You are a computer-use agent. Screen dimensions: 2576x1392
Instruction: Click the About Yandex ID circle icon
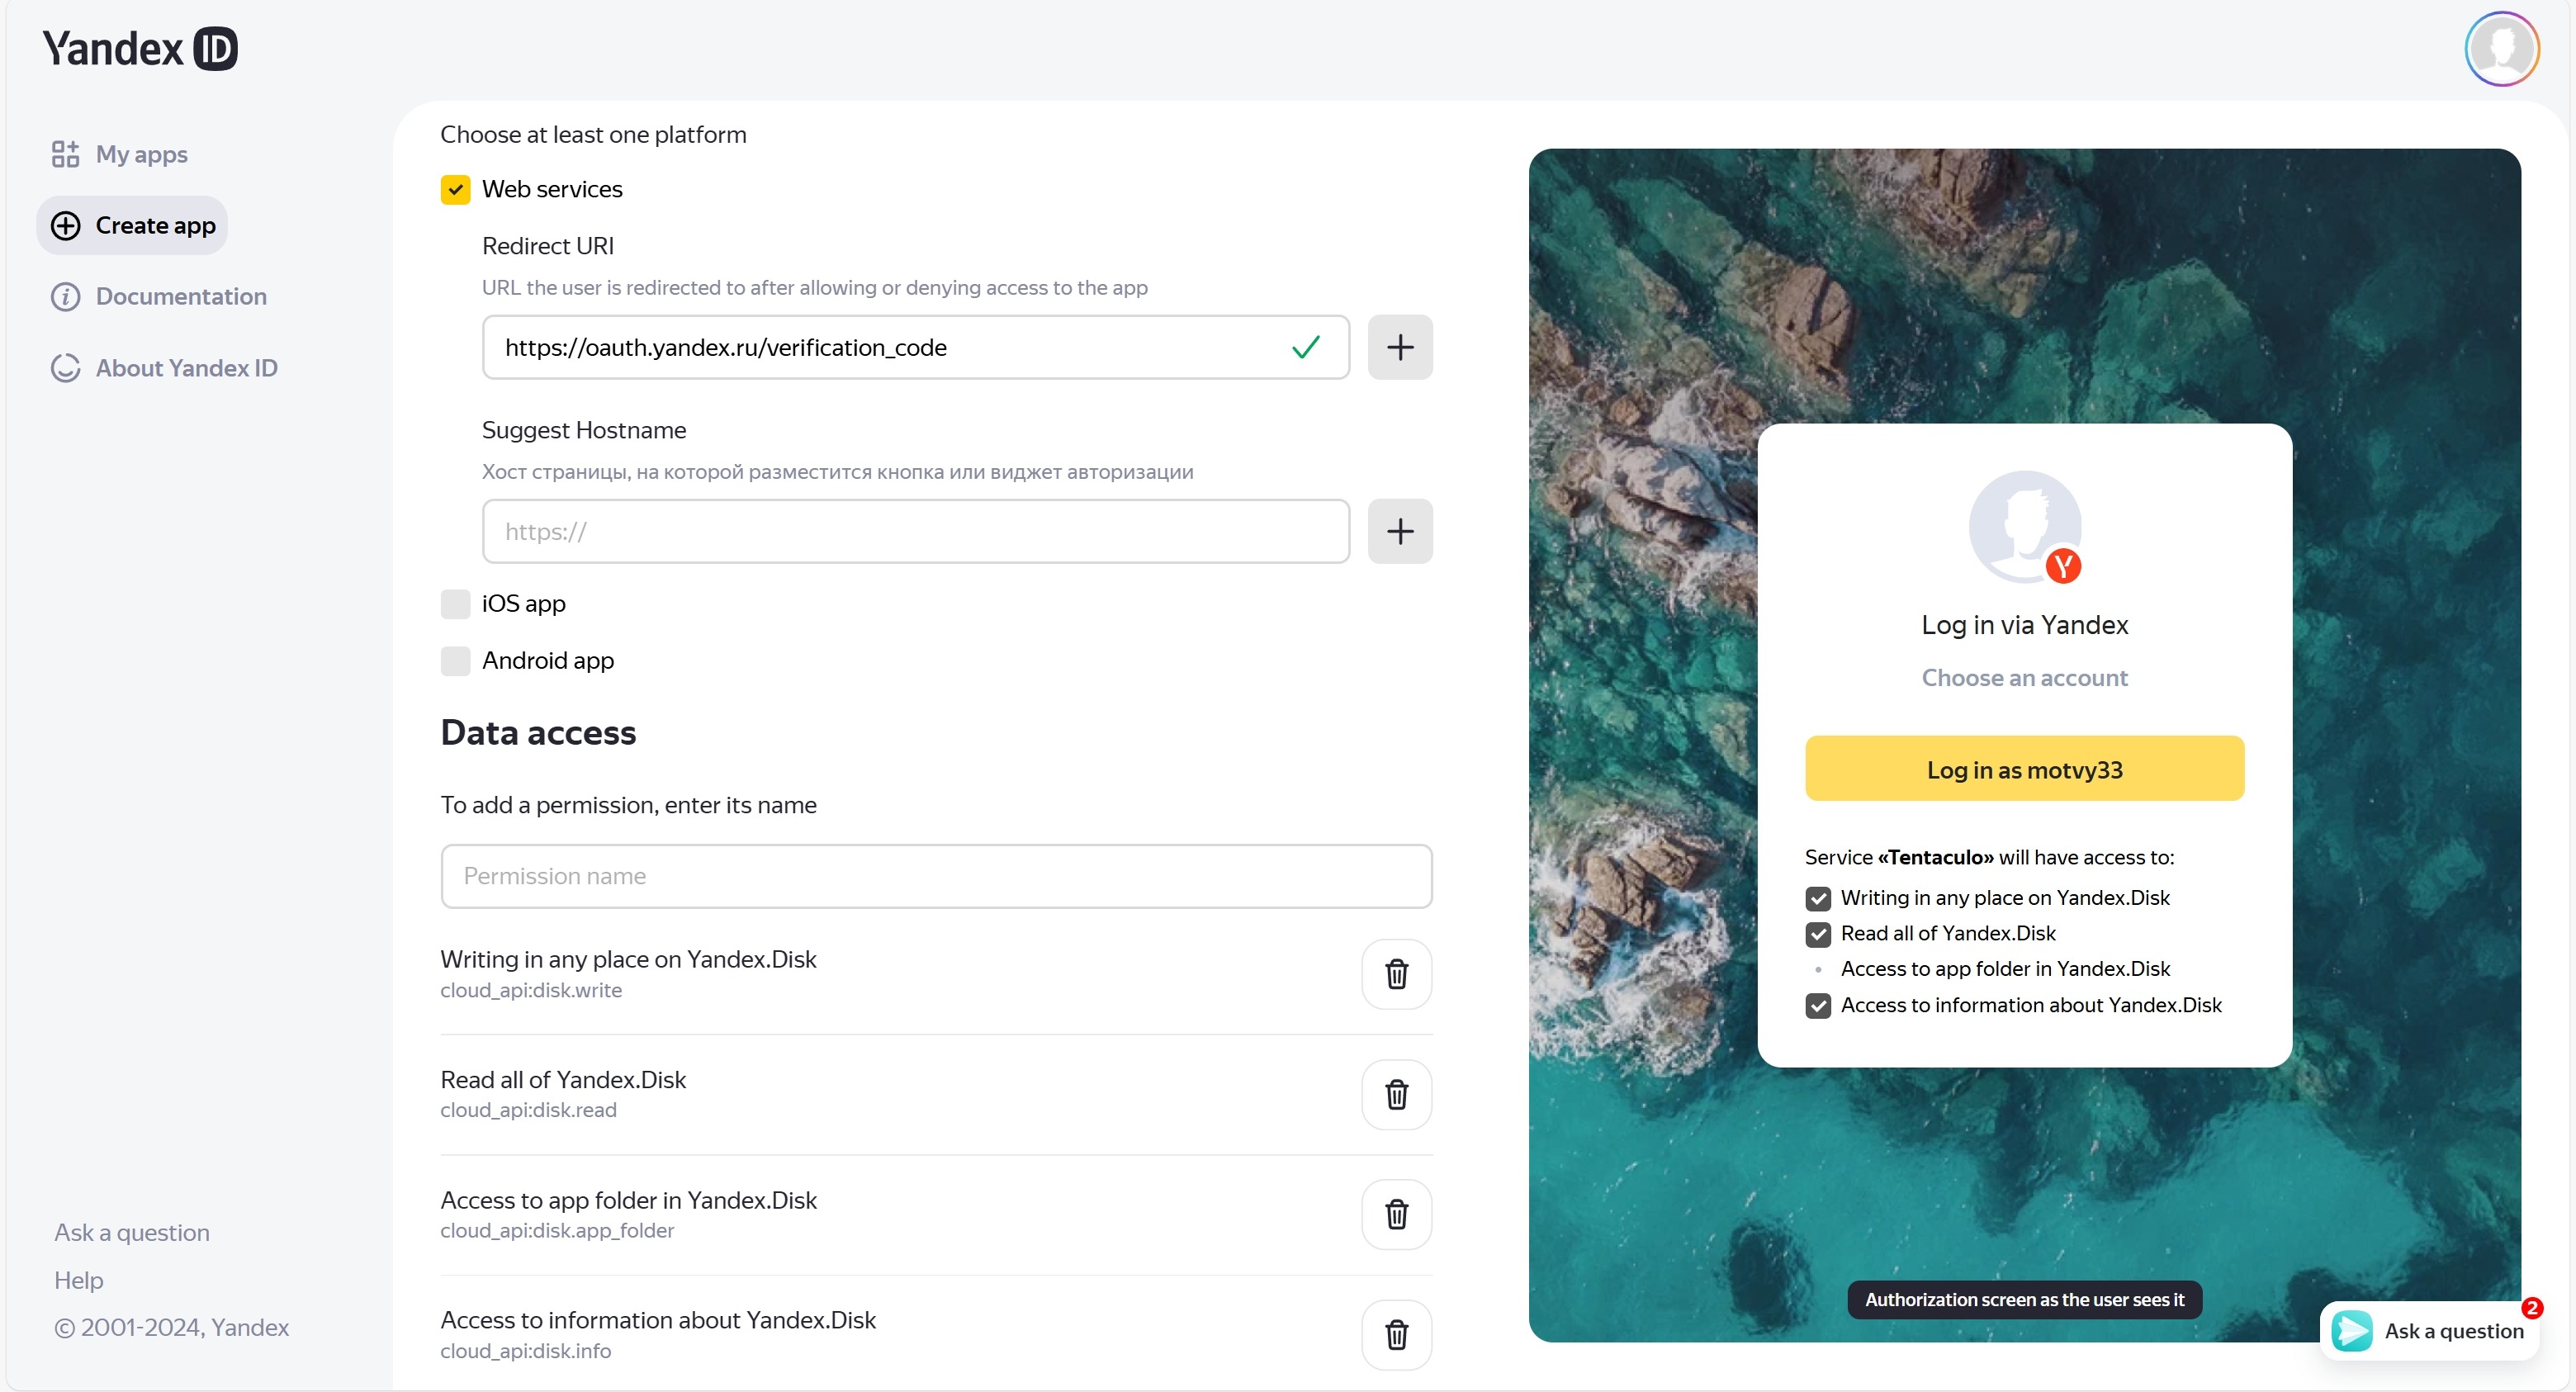[x=66, y=368]
